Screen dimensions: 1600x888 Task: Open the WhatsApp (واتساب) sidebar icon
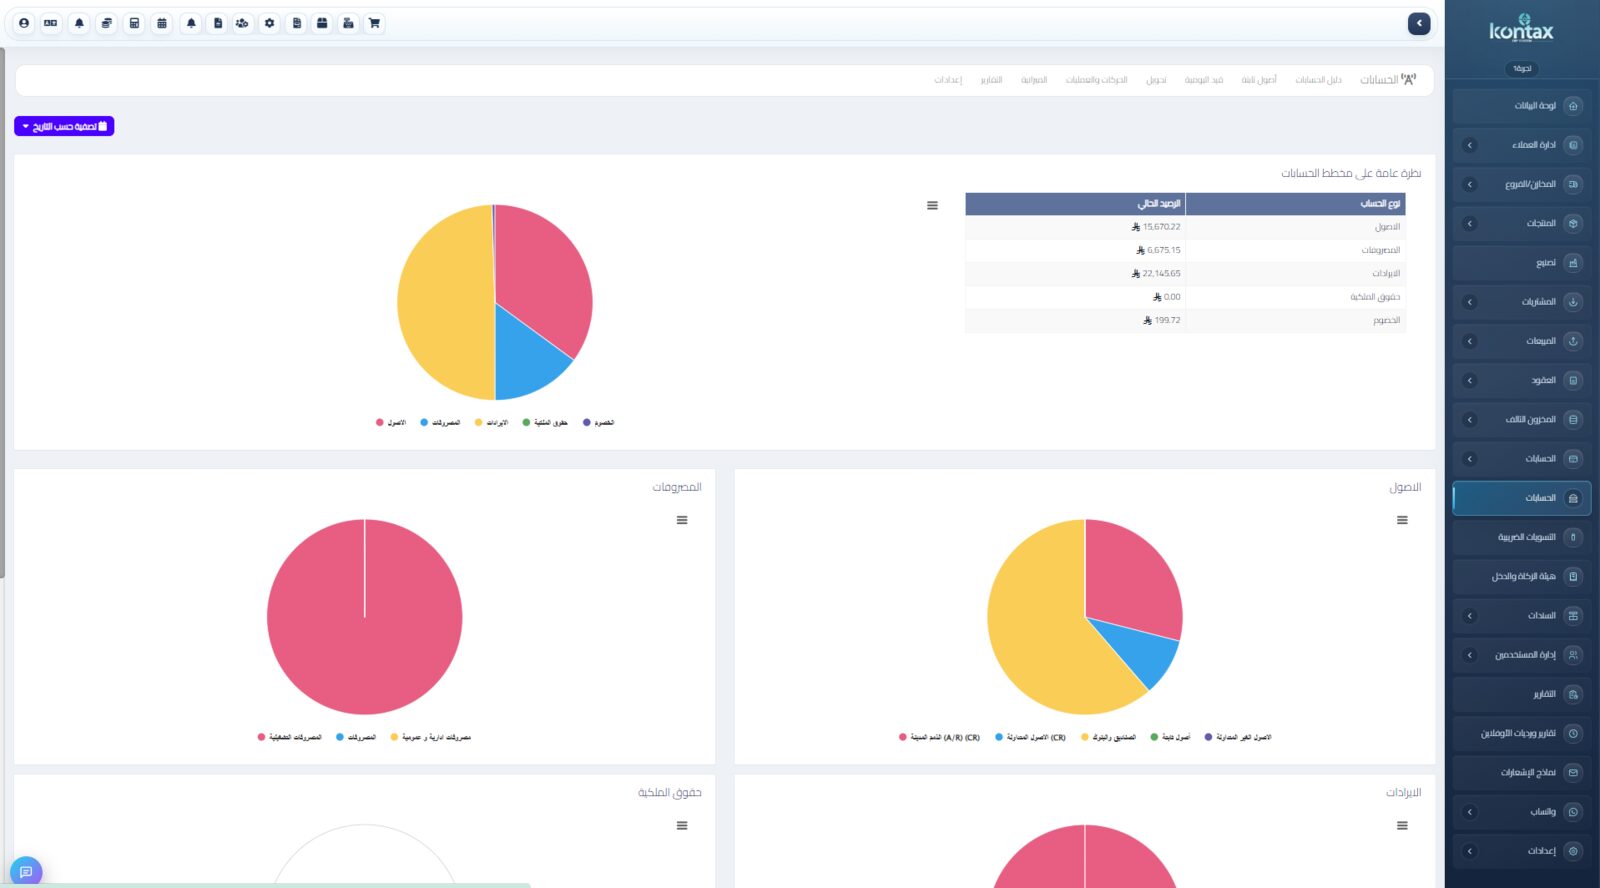1573,812
